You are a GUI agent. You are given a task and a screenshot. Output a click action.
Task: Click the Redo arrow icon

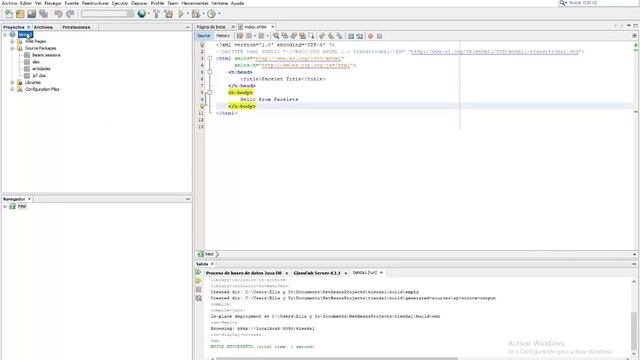click(70, 14)
